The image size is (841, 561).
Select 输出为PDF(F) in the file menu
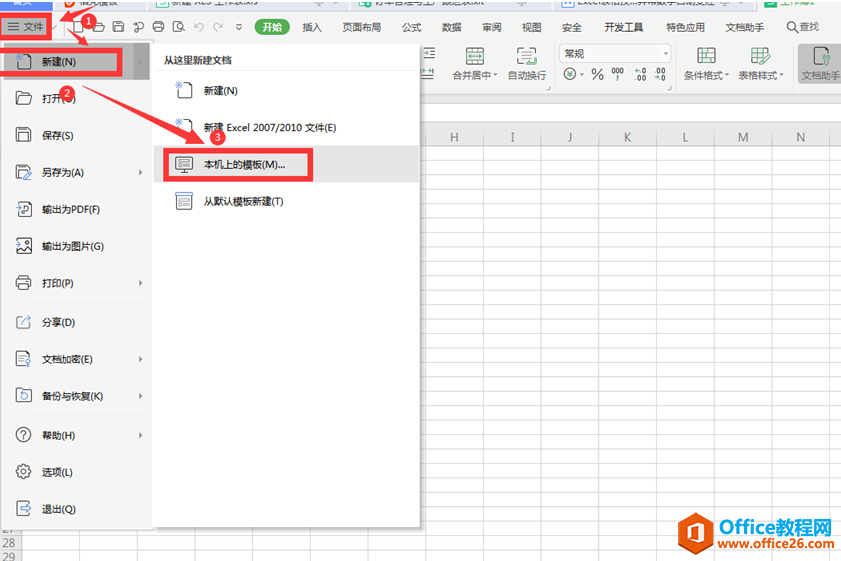coord(75,209)
